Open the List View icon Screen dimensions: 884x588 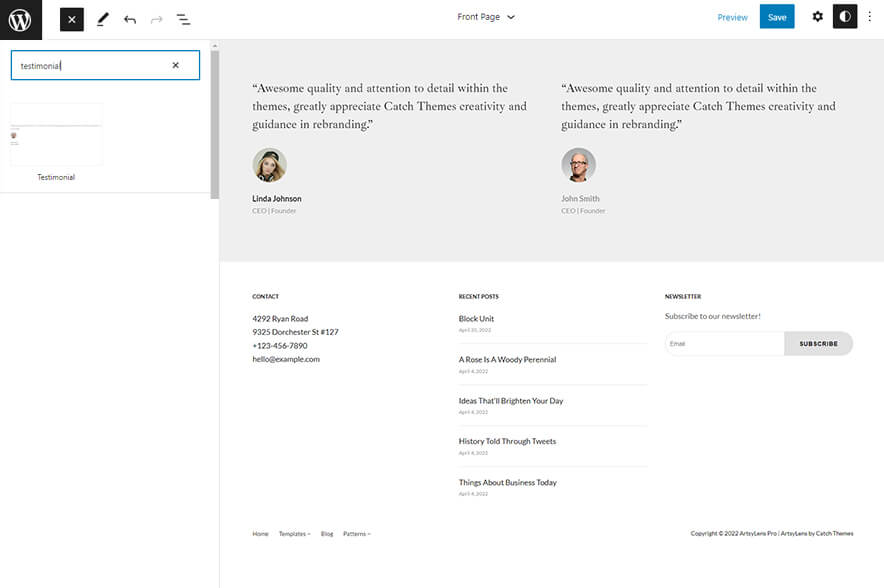click(183, 19)
